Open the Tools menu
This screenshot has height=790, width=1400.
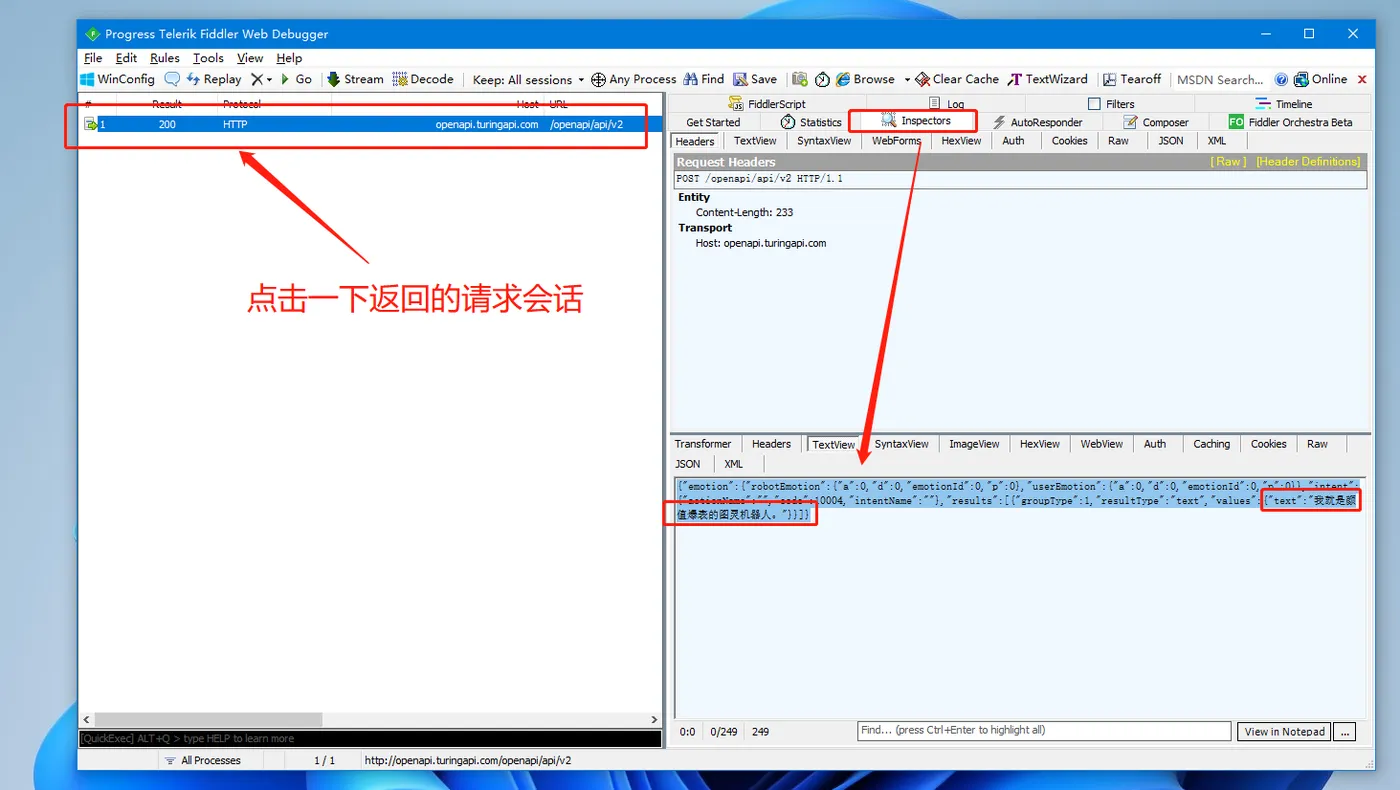[x=208, y=58]
